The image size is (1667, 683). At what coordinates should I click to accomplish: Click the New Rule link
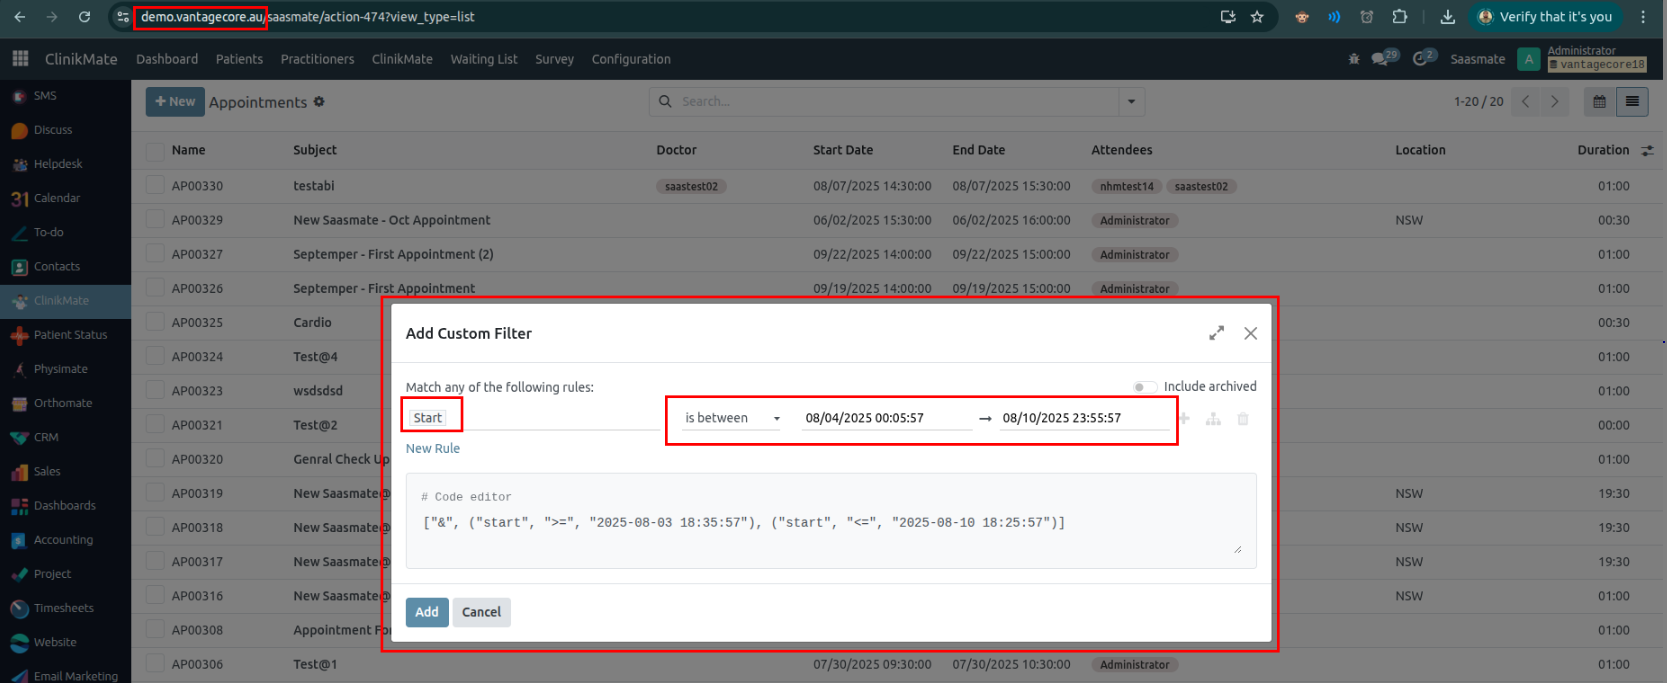pos(432,448)
